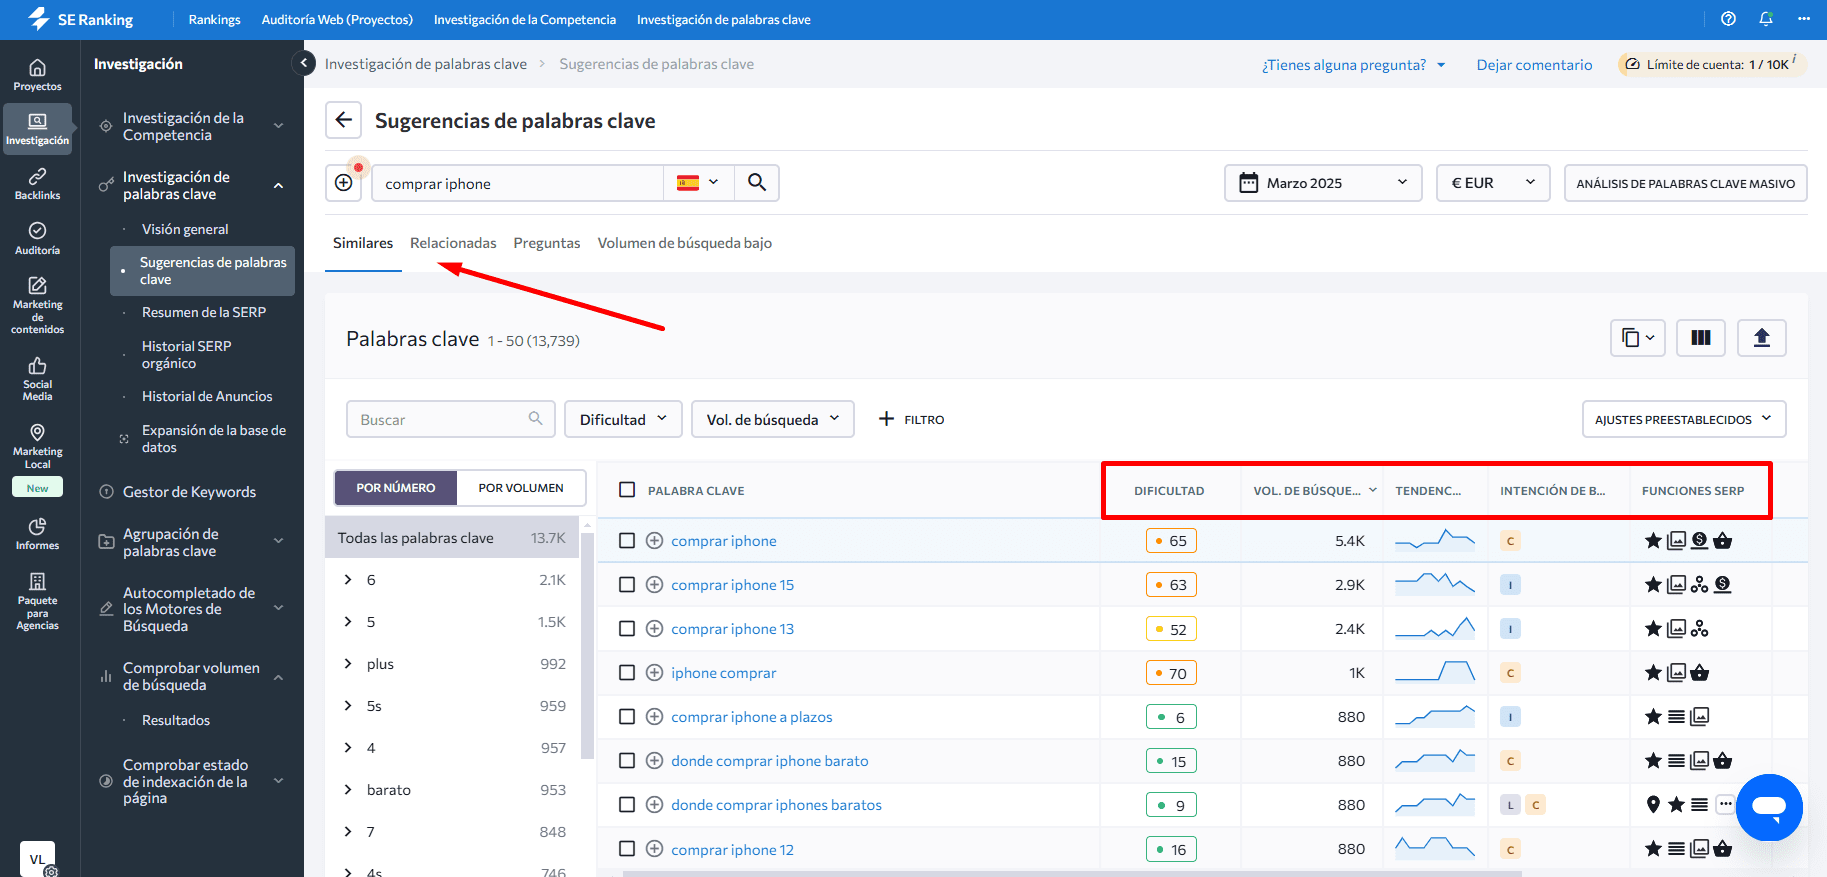Switch grouping to POR VOLUMEN

tap(521, 488)
